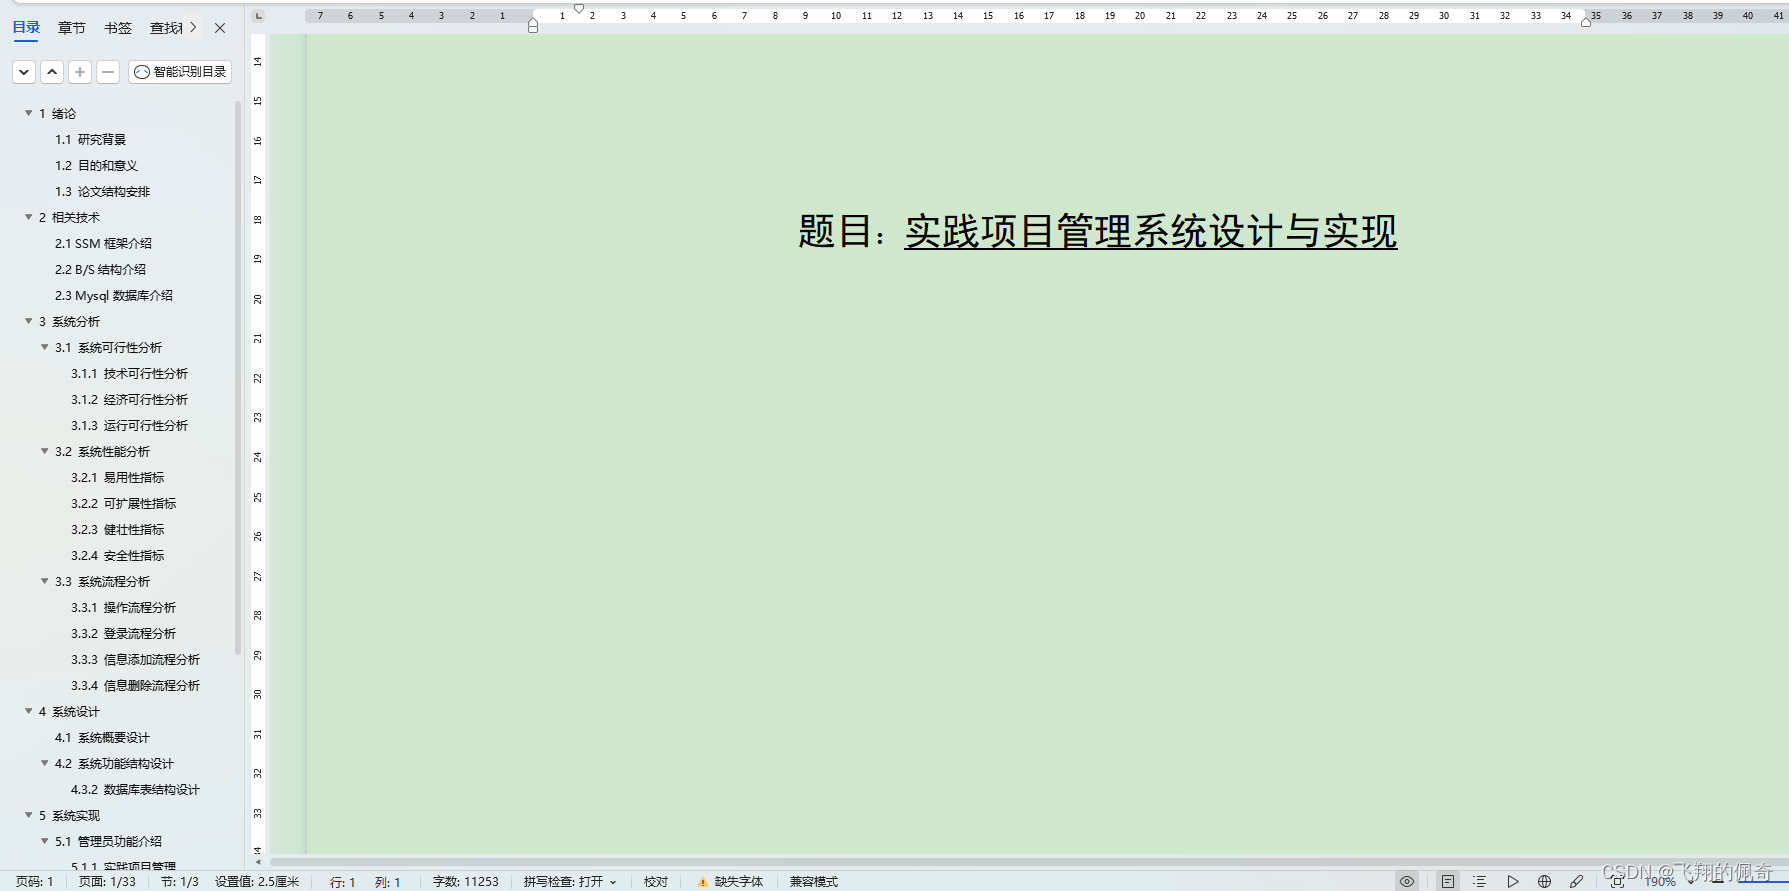This screenshot has width=1789, height=891.
Task: Open heading '3.3.1 操作流程分析'
Action: coord(123,608)
